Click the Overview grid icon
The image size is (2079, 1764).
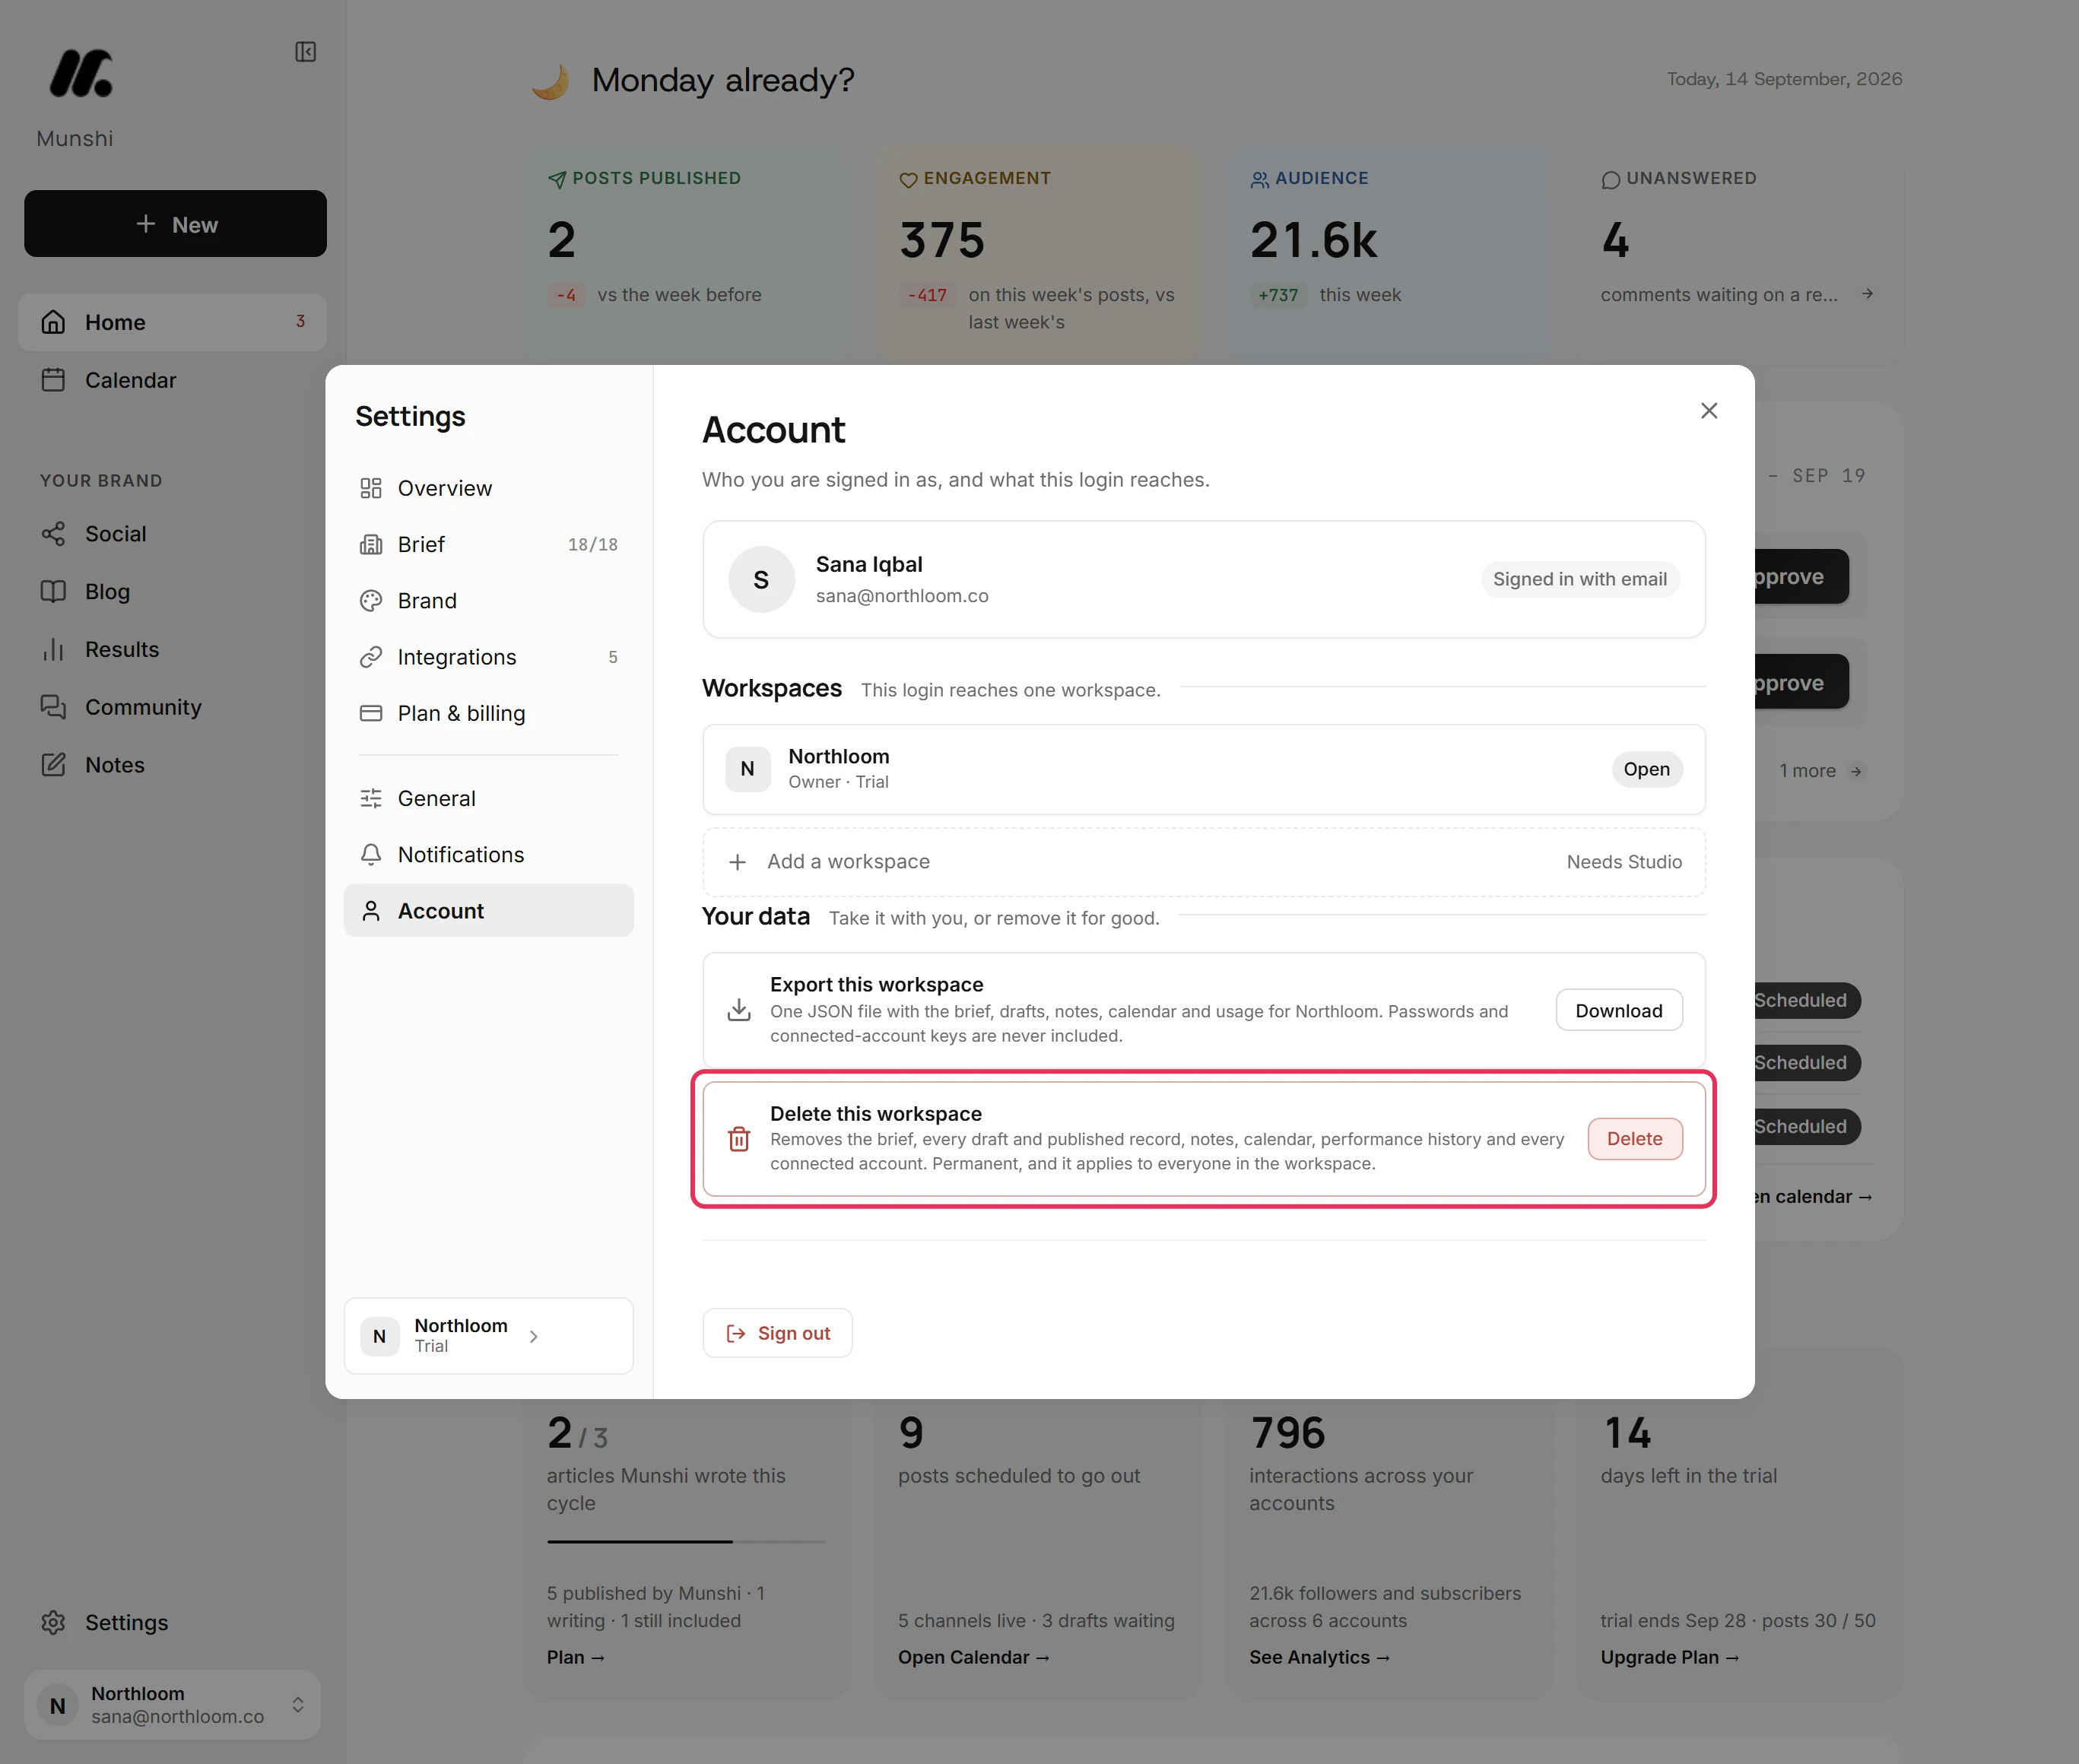371,488
